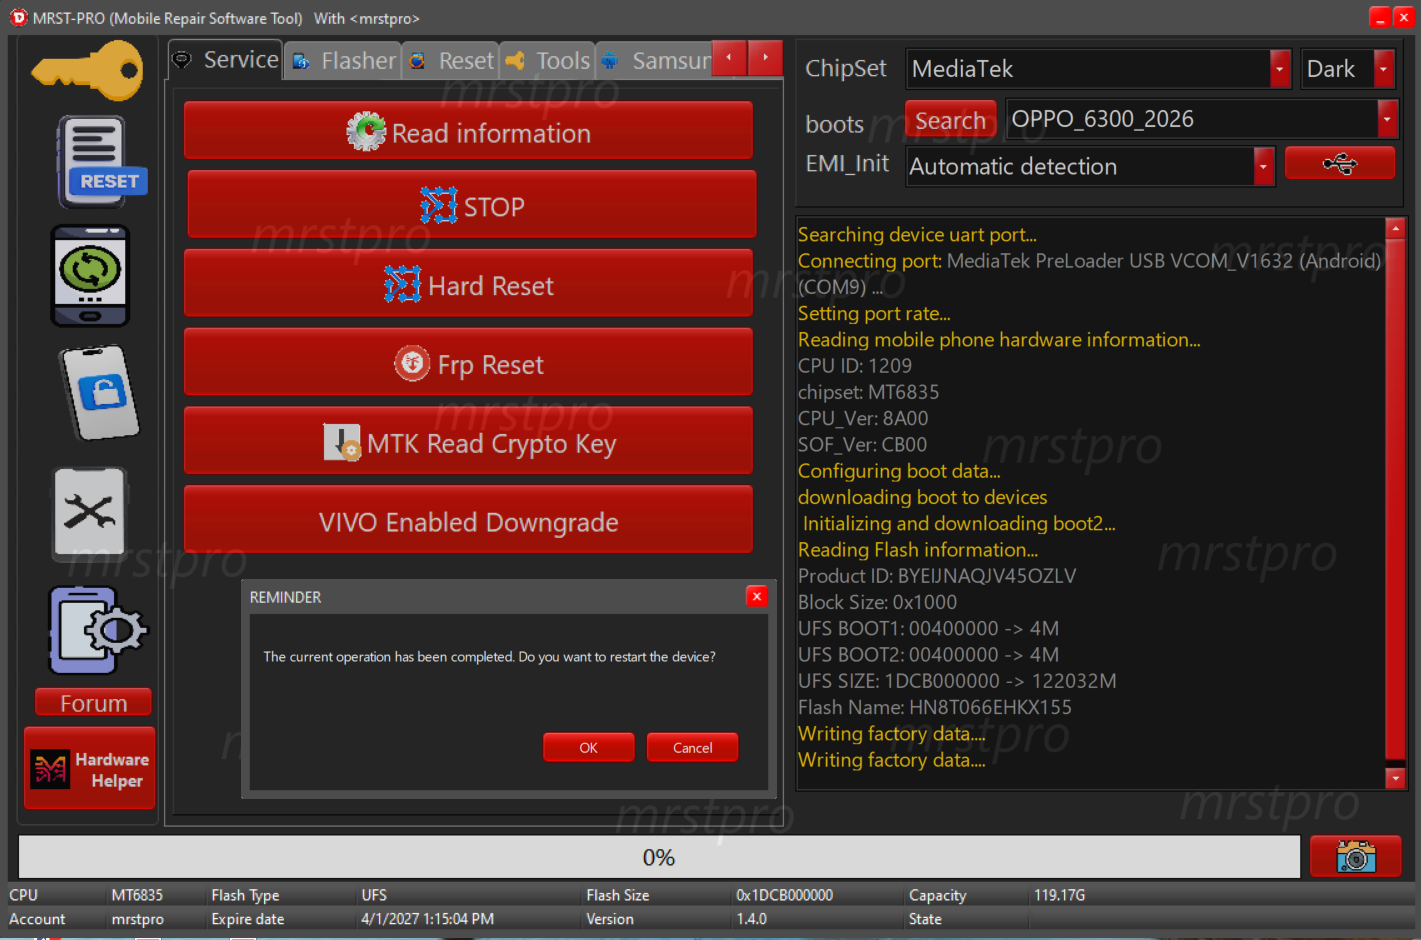Screen dimensions: 1421x940
Task: Click the 0% progress bar
Action: 659,857
